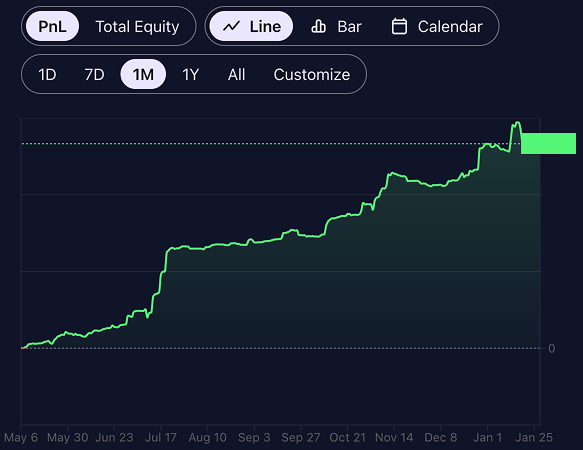This screenshot has height=450, width=583.
Task: Show All time data
Action: click(236, 74)
